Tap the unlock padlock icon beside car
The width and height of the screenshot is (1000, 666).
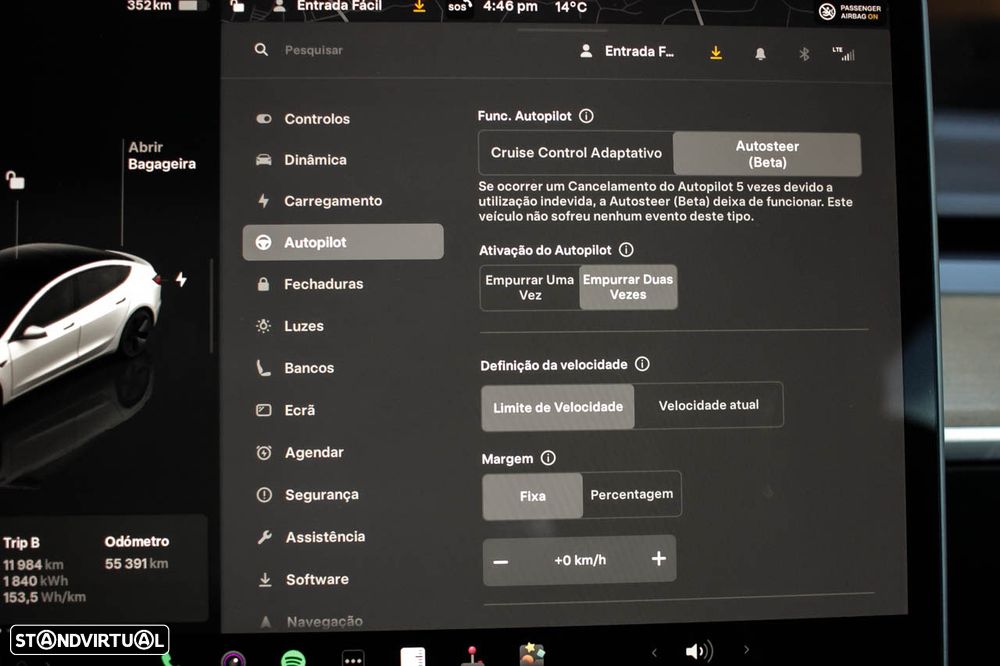(x=15, y=181)
